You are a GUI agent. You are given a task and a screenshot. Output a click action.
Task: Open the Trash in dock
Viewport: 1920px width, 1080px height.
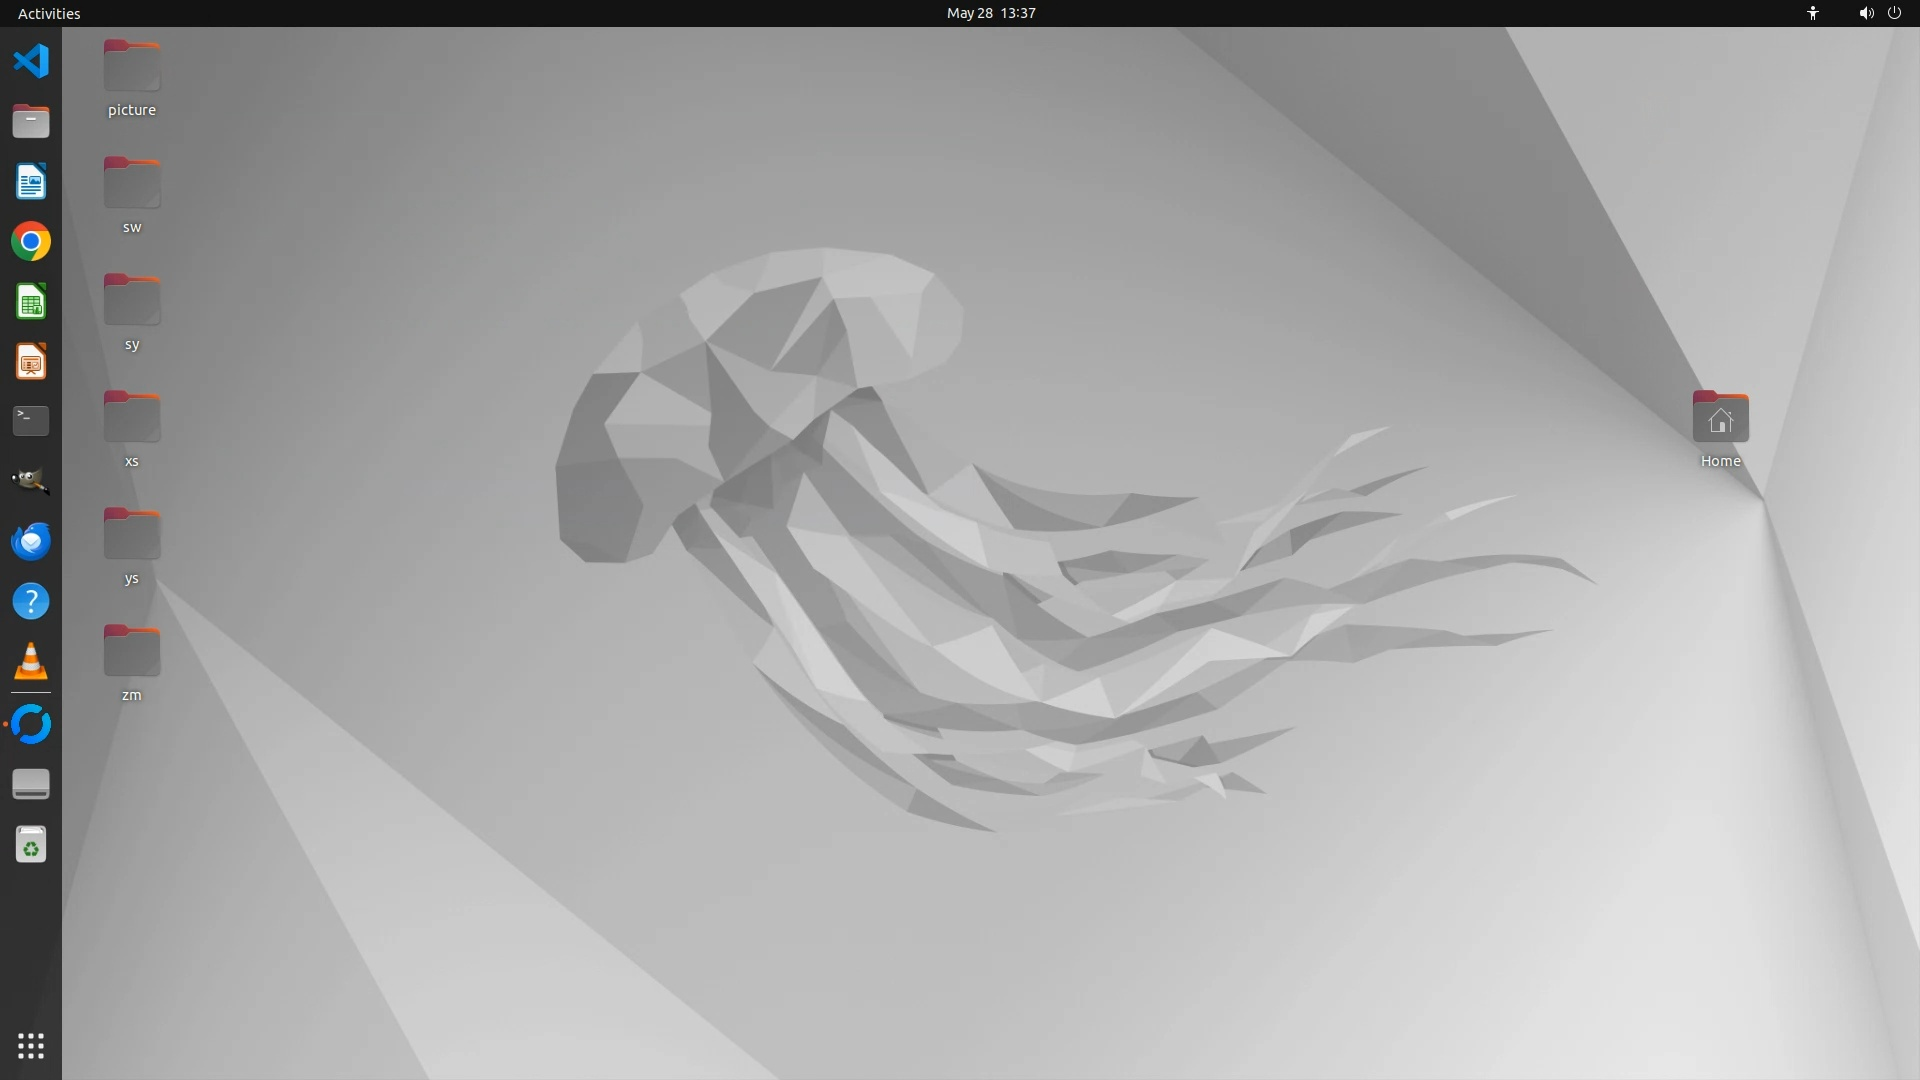click(x=31, y=846)
